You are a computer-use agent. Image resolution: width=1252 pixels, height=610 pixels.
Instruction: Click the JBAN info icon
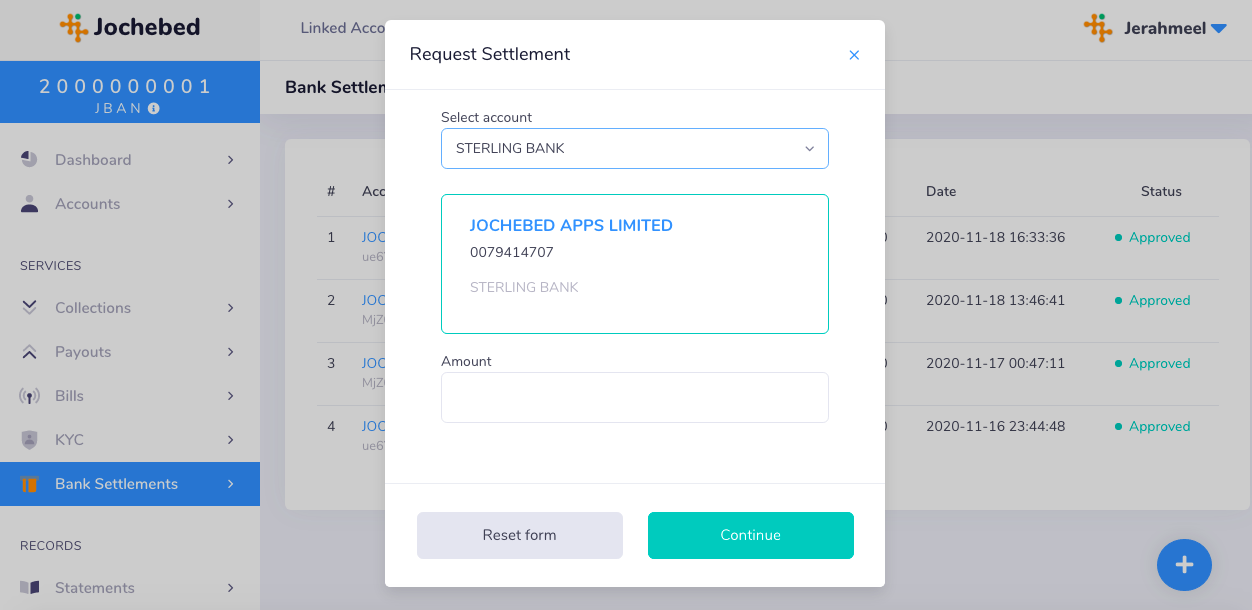click(154, 108)
